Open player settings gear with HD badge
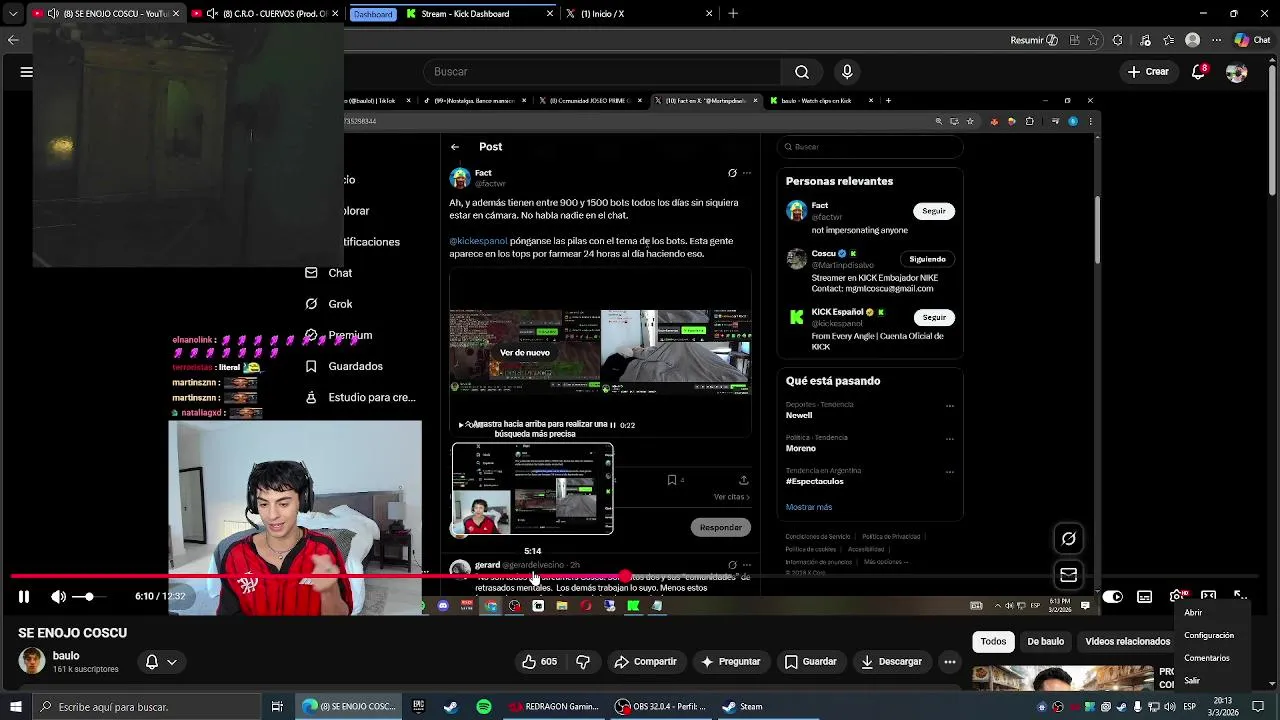 [1178, 597]
